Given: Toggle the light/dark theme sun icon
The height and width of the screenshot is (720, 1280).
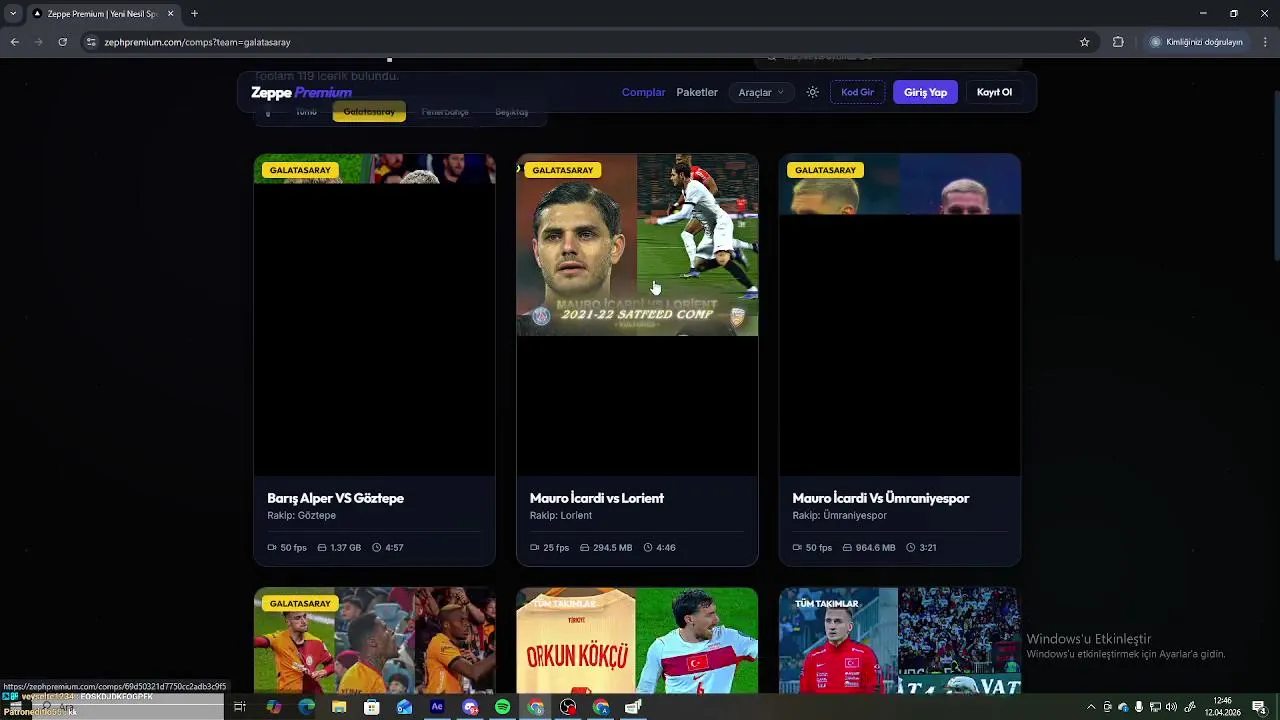Looking at the screenshot, I should [x=812, y=92].
